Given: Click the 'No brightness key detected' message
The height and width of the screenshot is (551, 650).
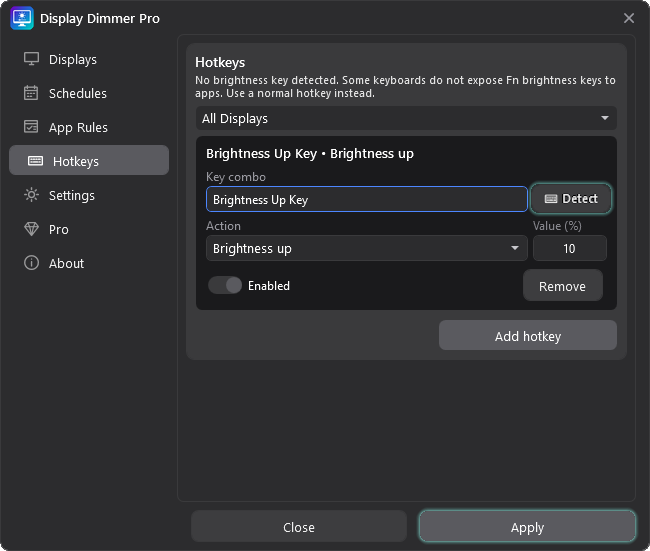Looking at the screenshot, I should pos(405,86).
